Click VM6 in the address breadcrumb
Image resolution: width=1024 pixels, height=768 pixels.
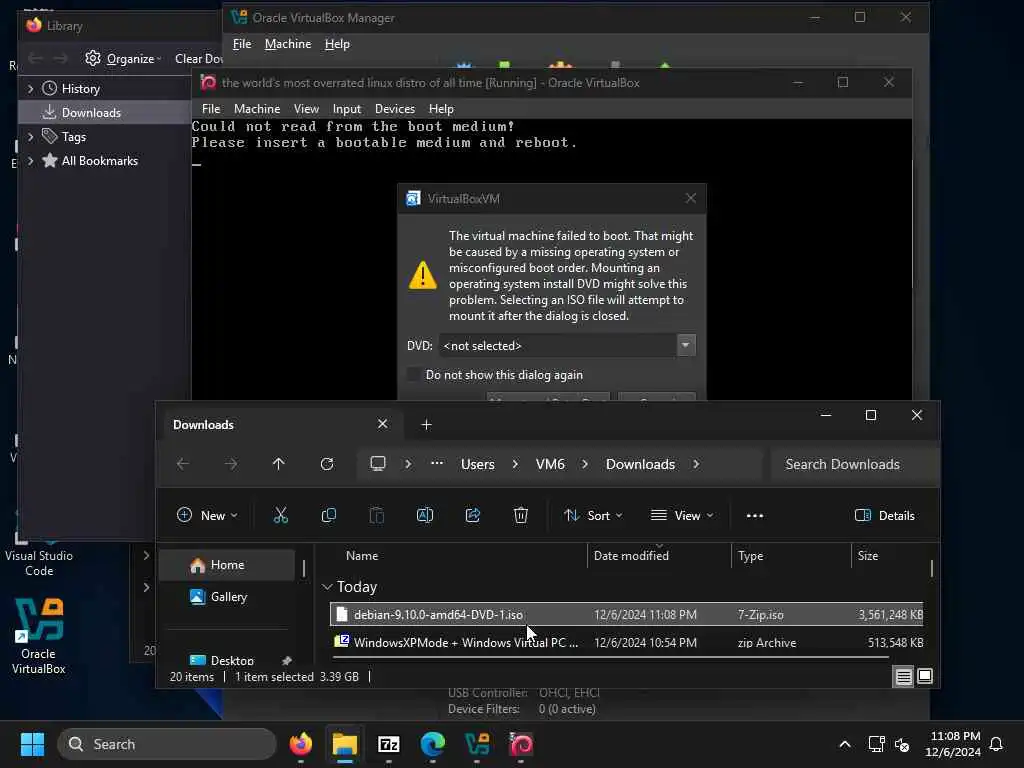coord(550,464)
